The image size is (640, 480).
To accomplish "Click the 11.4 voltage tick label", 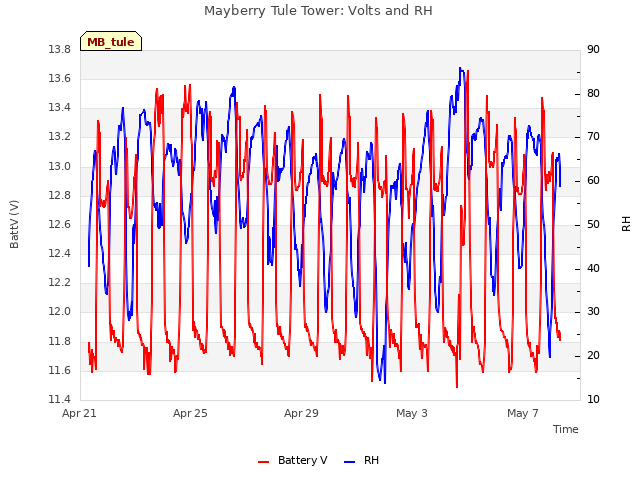I will 59,399.
